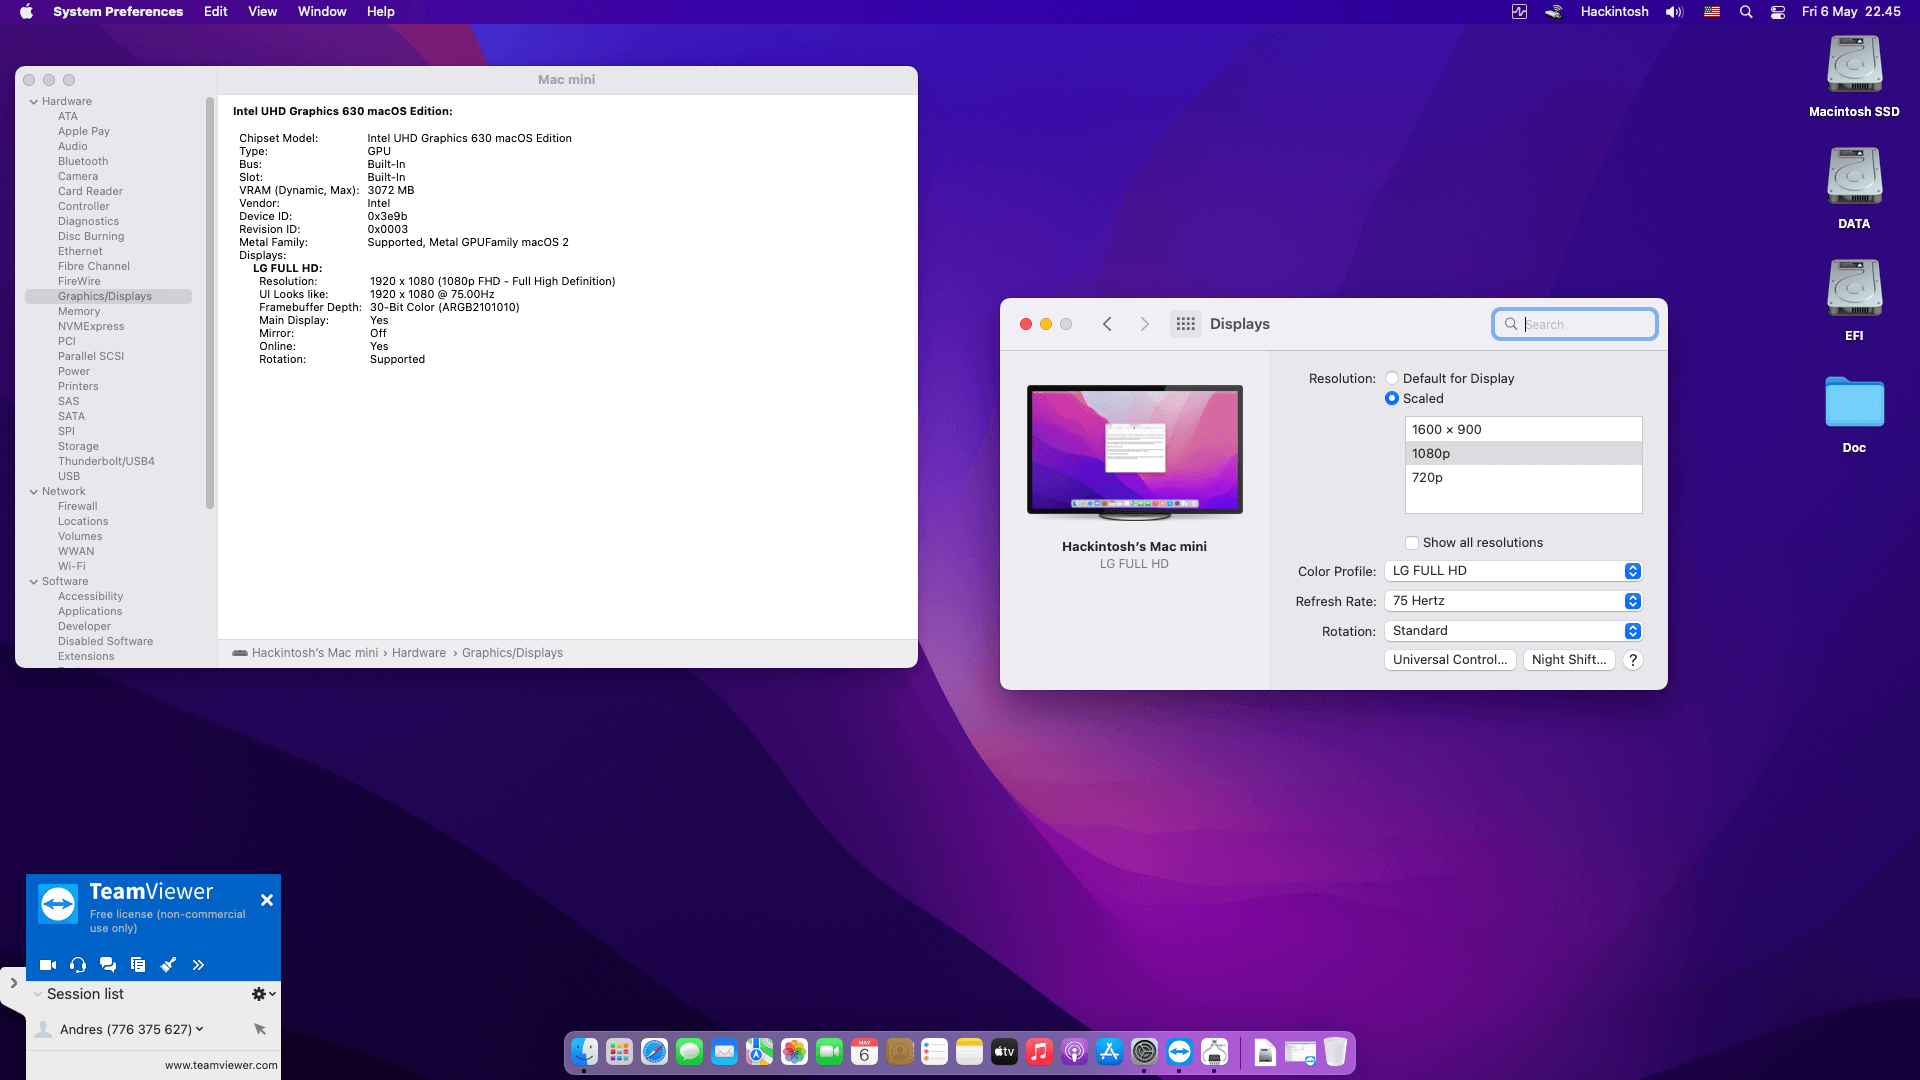Select the 1600 × 900 resolution
Viewport: 1920px width, 1080px height.
point(1523,430)
